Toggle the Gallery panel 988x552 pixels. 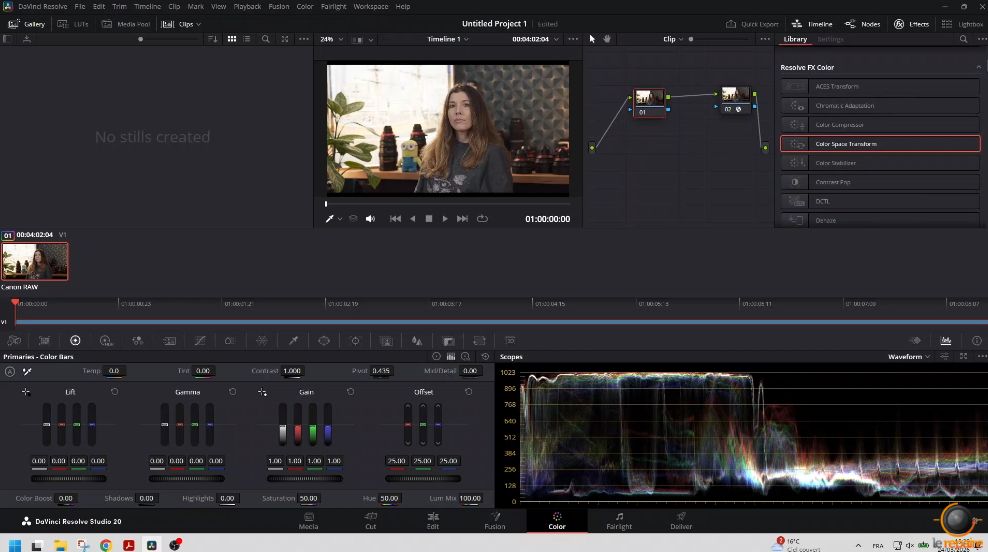(x=26, y=24)
